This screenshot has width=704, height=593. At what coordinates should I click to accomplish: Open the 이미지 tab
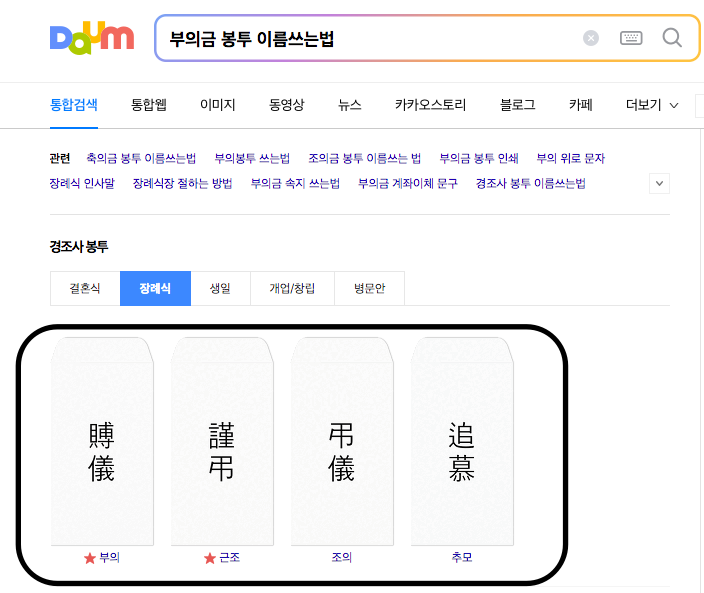point(218,105)
